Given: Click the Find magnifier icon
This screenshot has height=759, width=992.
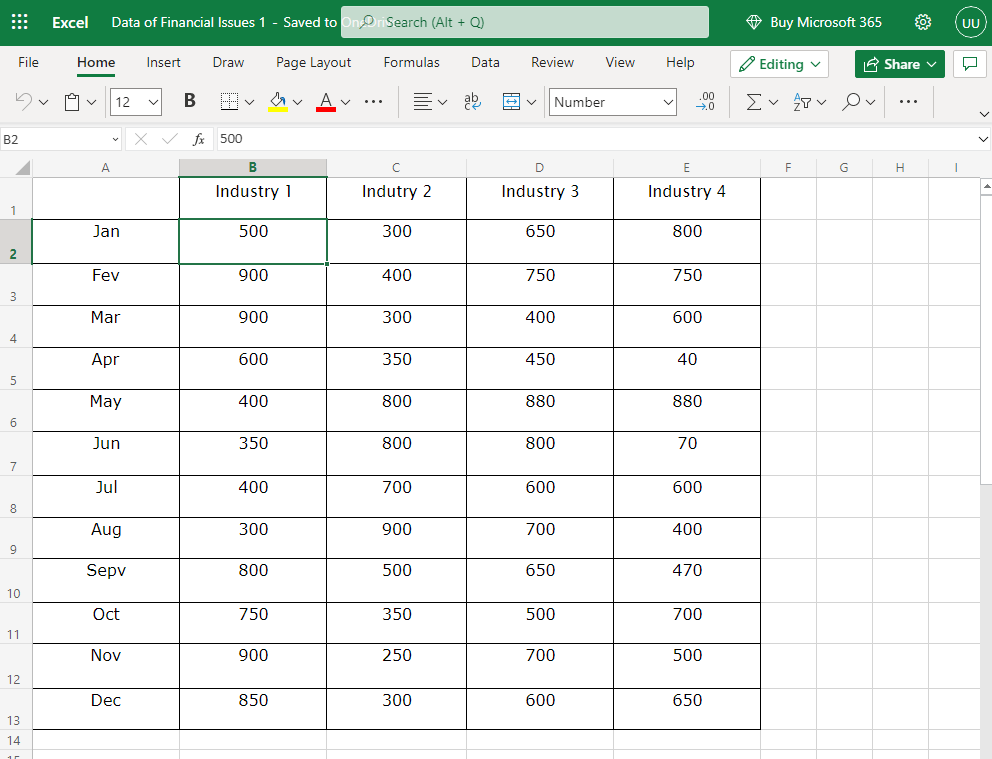Looking at the screenshot, I should point(851,101).
